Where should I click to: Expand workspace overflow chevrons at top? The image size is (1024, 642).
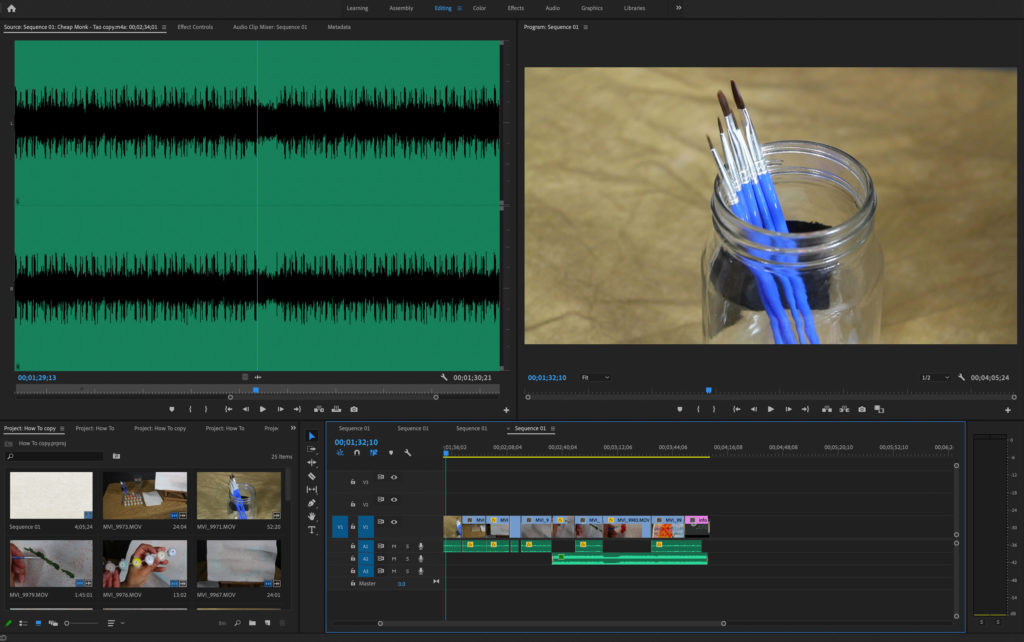coord(679,8)
